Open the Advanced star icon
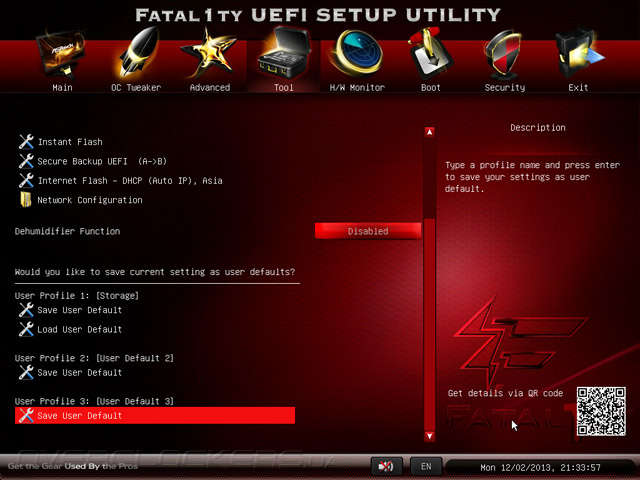640x480 pixels. [x=209, y=53]
